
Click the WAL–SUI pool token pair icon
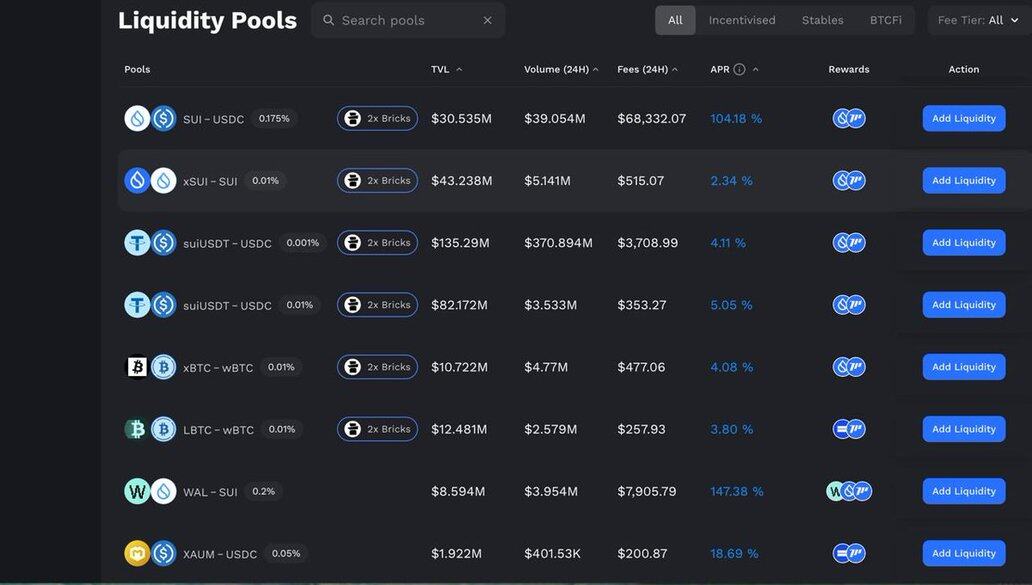tap(150, 491)
